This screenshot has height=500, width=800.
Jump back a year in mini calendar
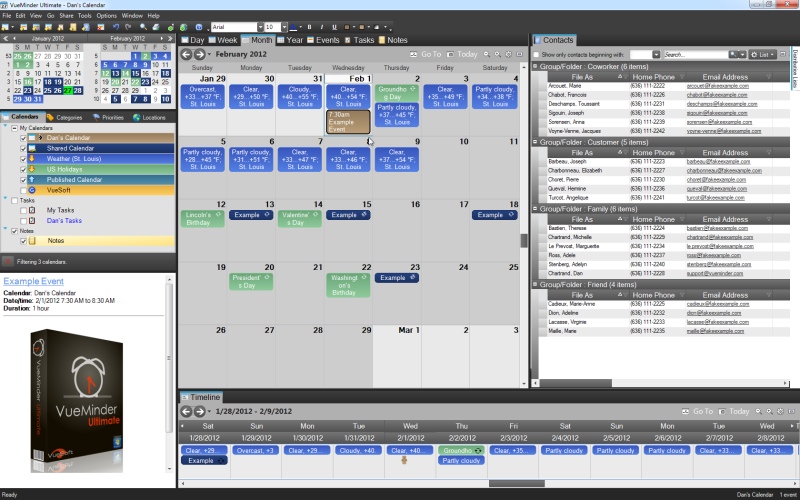[x=5, y=38]
